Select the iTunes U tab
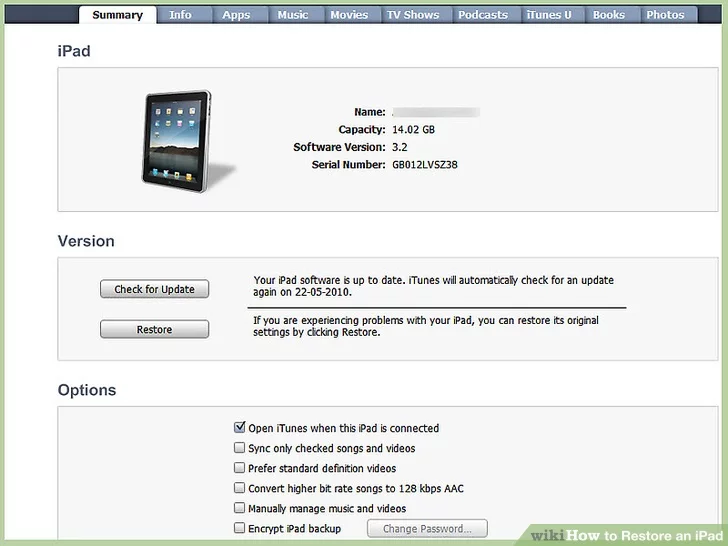Screen dimensions: 728x546 549,15
